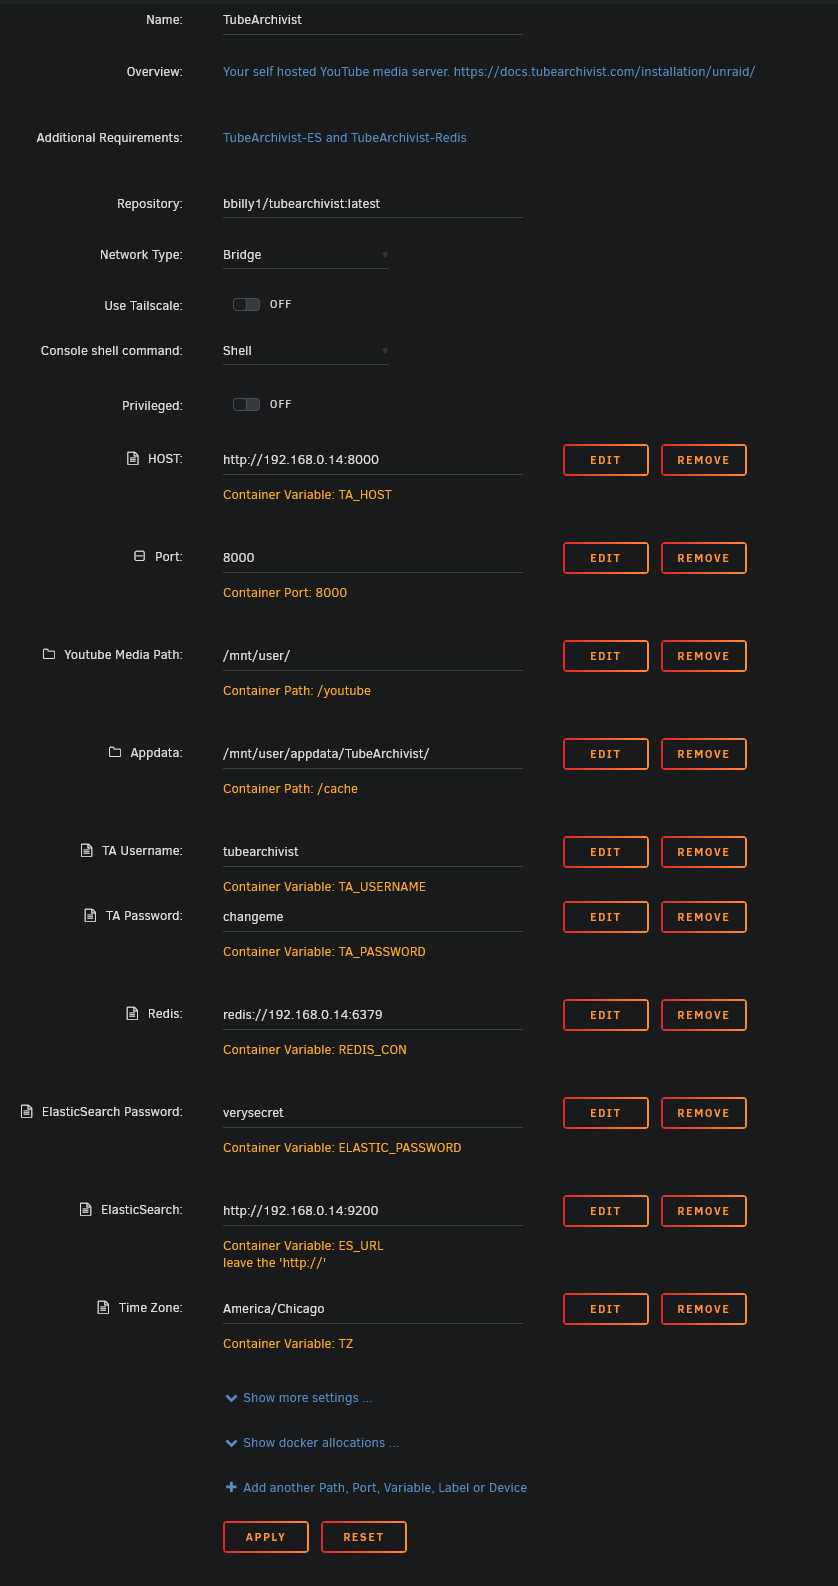Click the variable icon next to Redis
Image resolution: width=838 pixels, height=1586 pixels.
[131, 1012]
